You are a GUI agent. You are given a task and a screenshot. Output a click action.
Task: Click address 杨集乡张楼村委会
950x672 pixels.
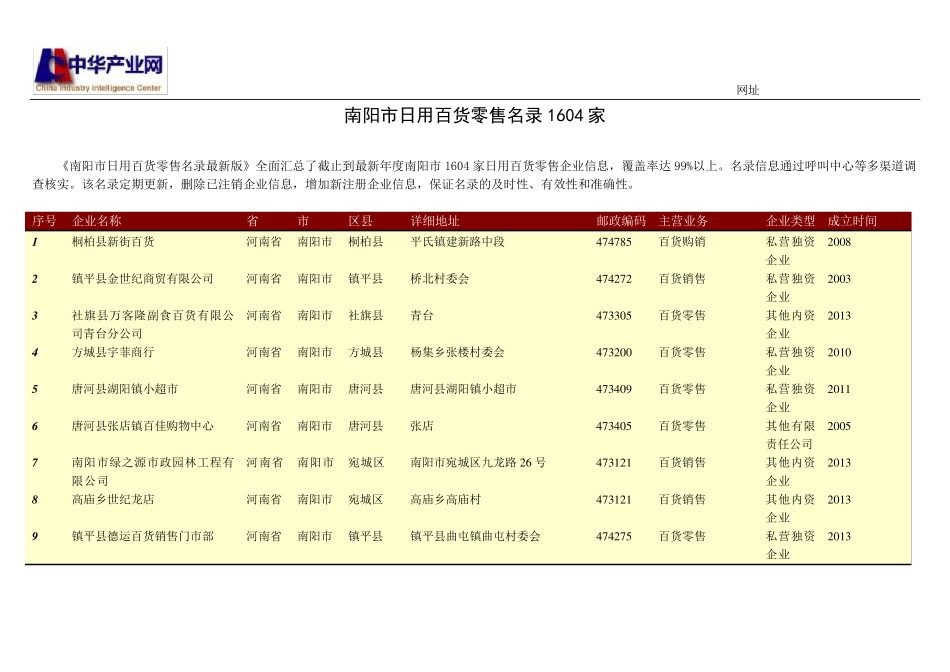[457, 352]
